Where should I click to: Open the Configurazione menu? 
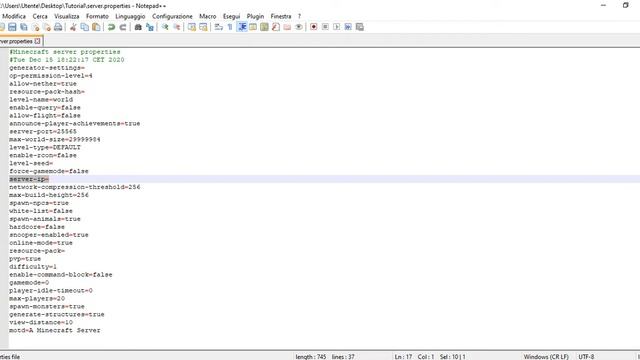click(x=172, y=16)
